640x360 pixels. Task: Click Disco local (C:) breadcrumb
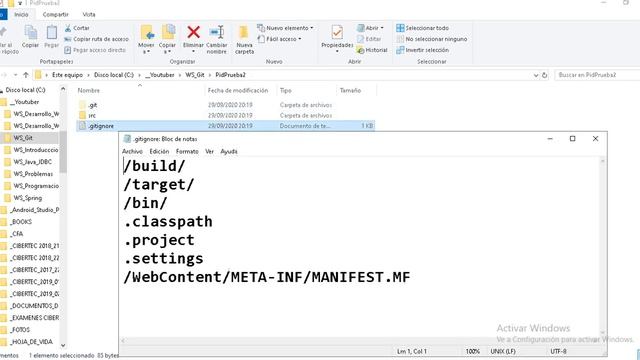113,75
